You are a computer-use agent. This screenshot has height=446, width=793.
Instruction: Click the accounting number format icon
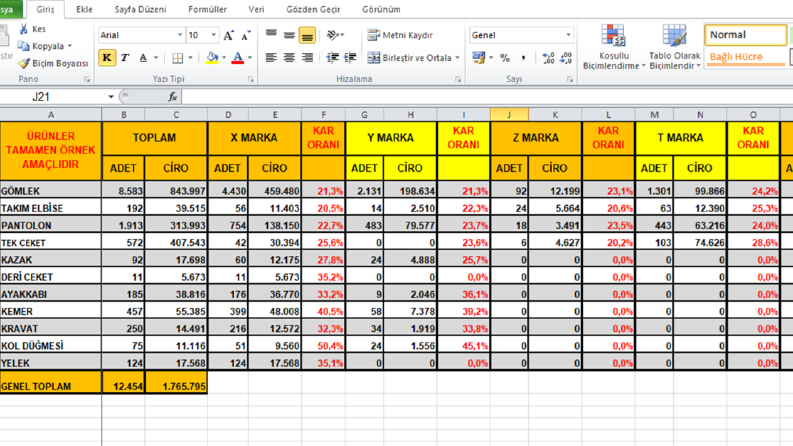pyautogui.click(x=478, y=58)
